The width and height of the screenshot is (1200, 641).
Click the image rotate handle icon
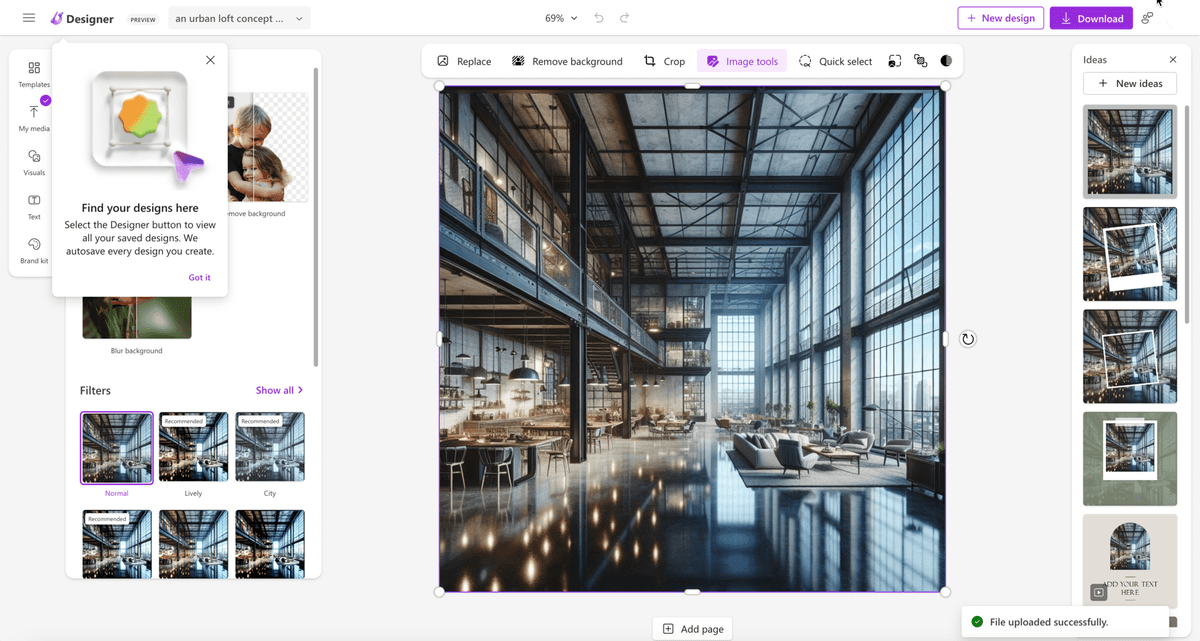pyautogui.click(x=967, y=339)
